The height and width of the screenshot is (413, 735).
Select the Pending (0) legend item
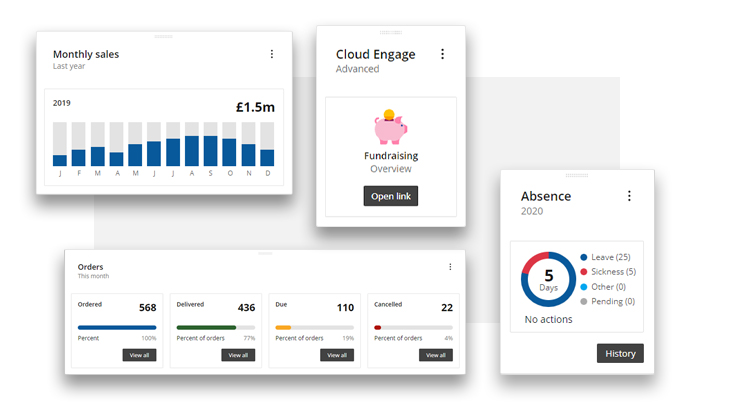point(608,301)
